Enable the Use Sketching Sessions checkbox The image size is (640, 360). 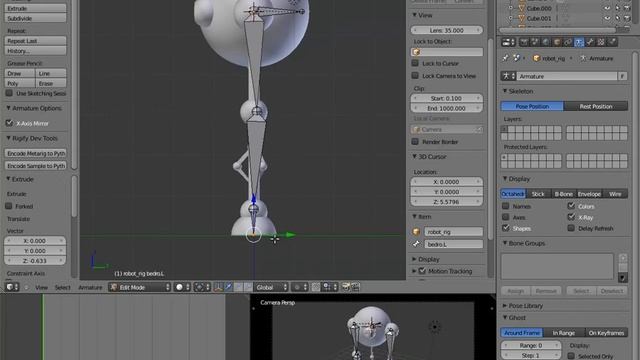9,93
